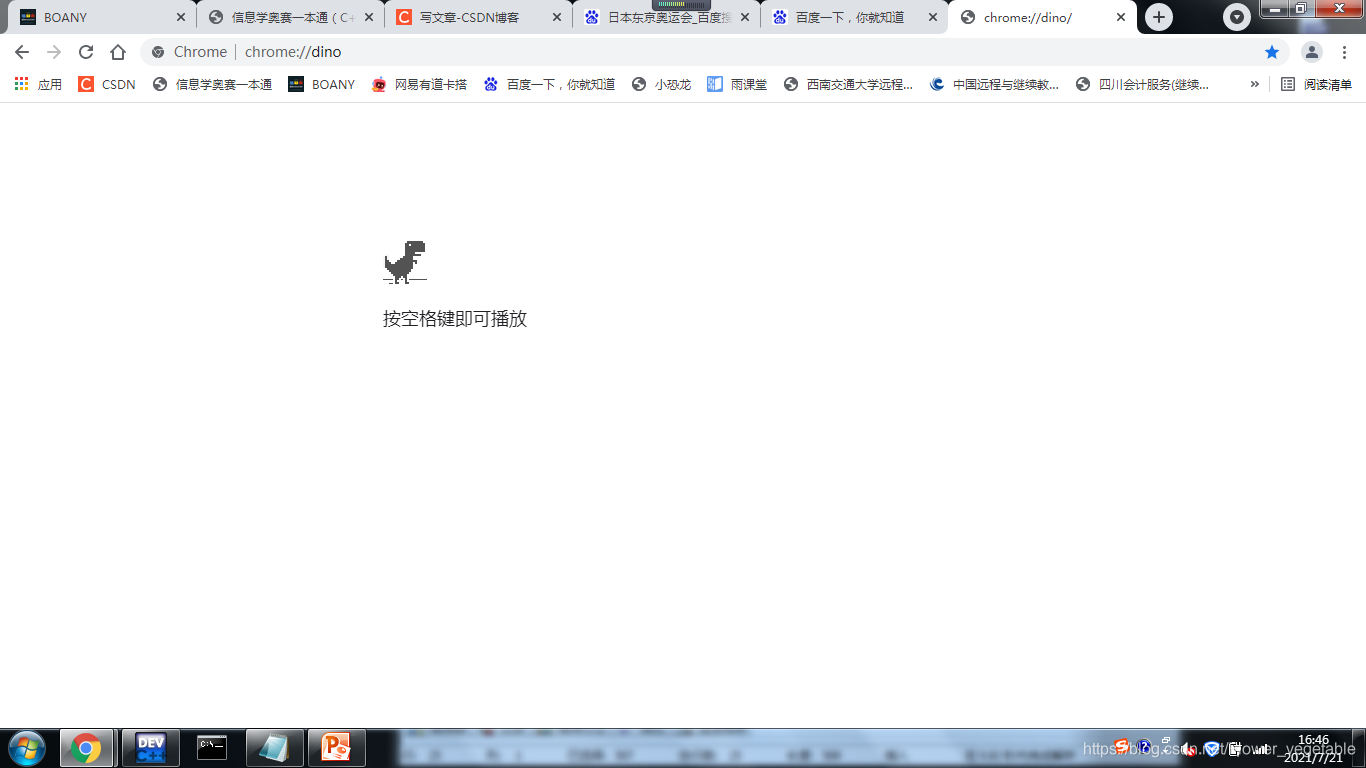Open the 四川会计服务 bookmark
The width and height of the screenshot is (1366, 768).
pyautogui.click(x=1142, y=84)
